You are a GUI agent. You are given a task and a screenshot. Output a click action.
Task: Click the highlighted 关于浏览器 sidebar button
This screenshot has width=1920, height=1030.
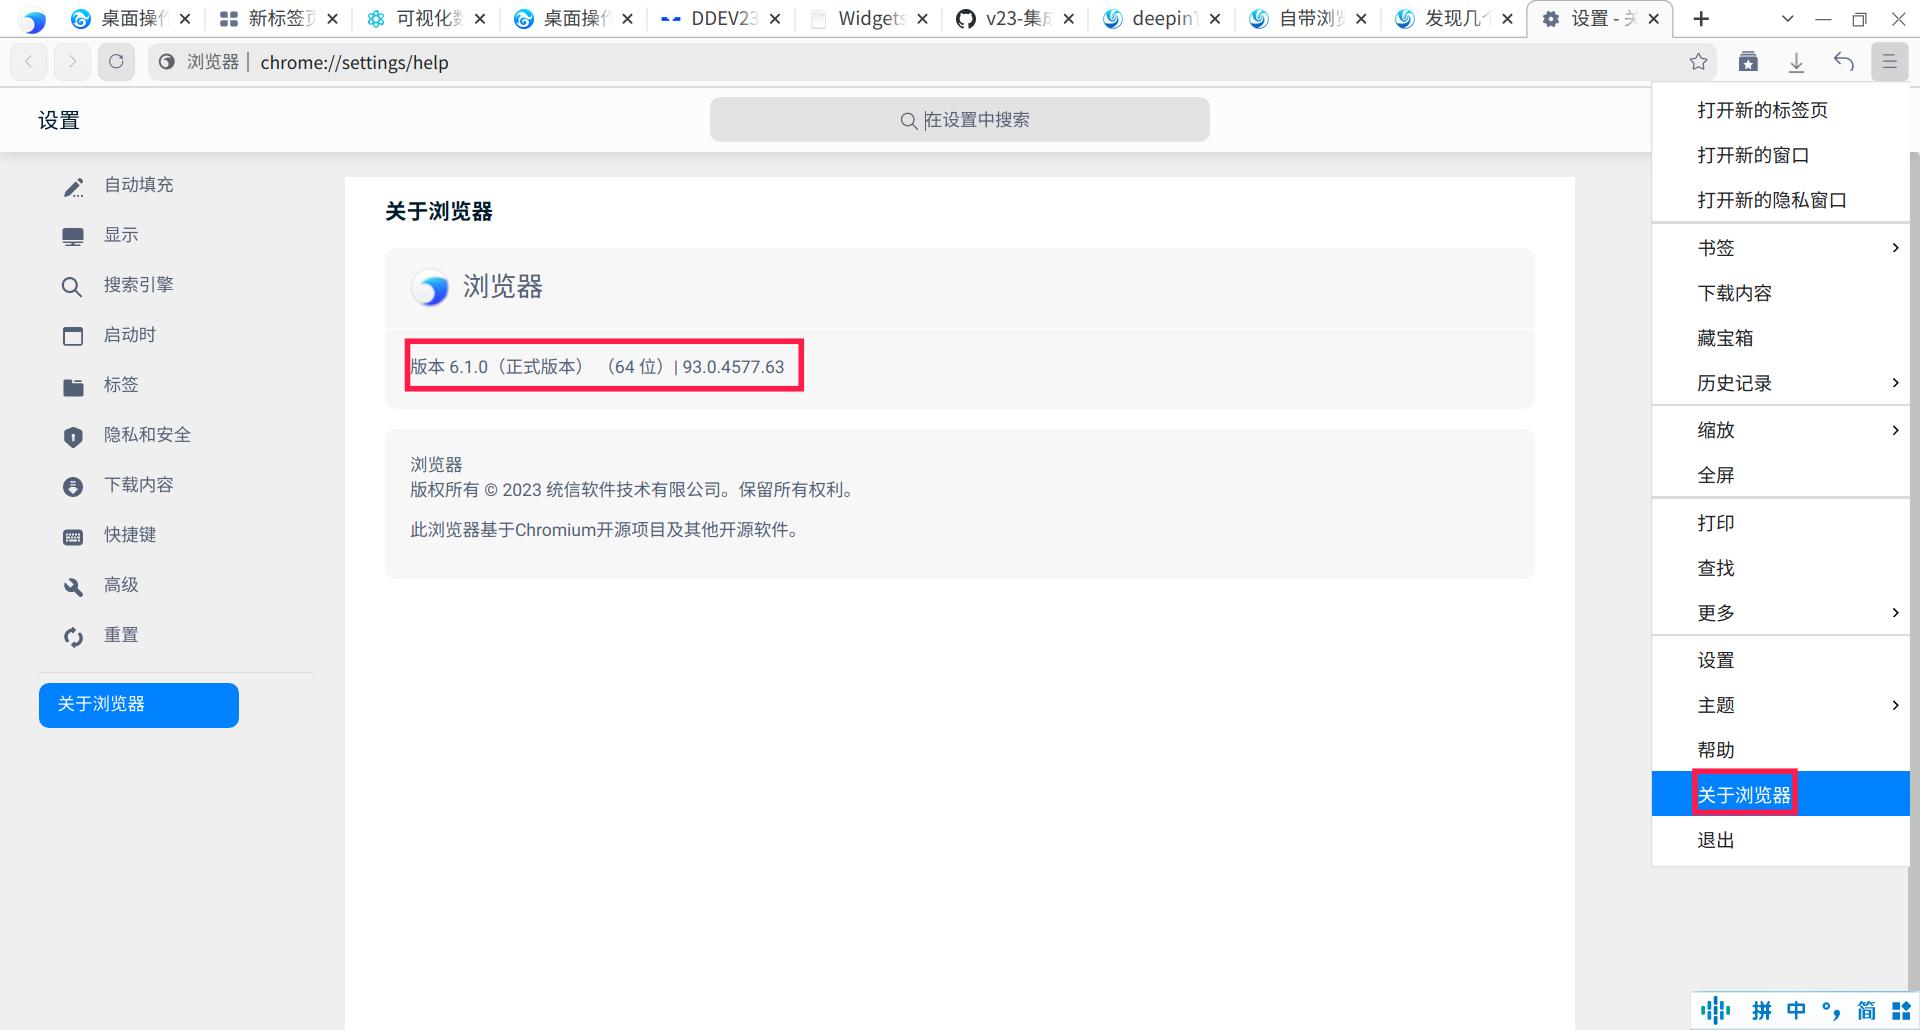pos(138,704)
